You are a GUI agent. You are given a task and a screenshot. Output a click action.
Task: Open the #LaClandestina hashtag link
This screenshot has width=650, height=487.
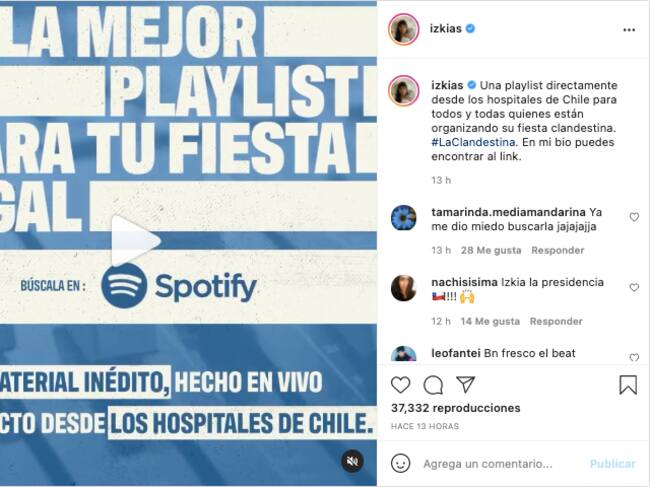[473, 142]
